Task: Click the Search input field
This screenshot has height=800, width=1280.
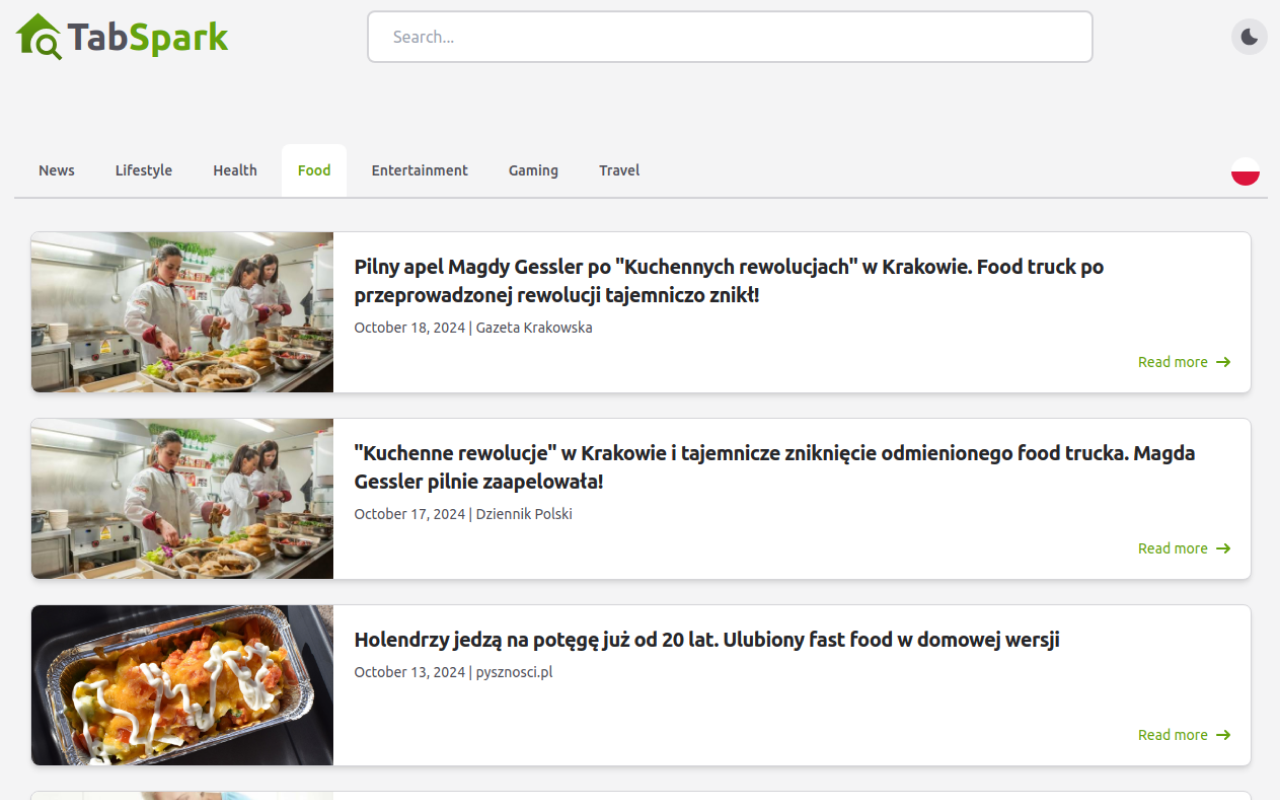Action: click(x=730, y=36)
